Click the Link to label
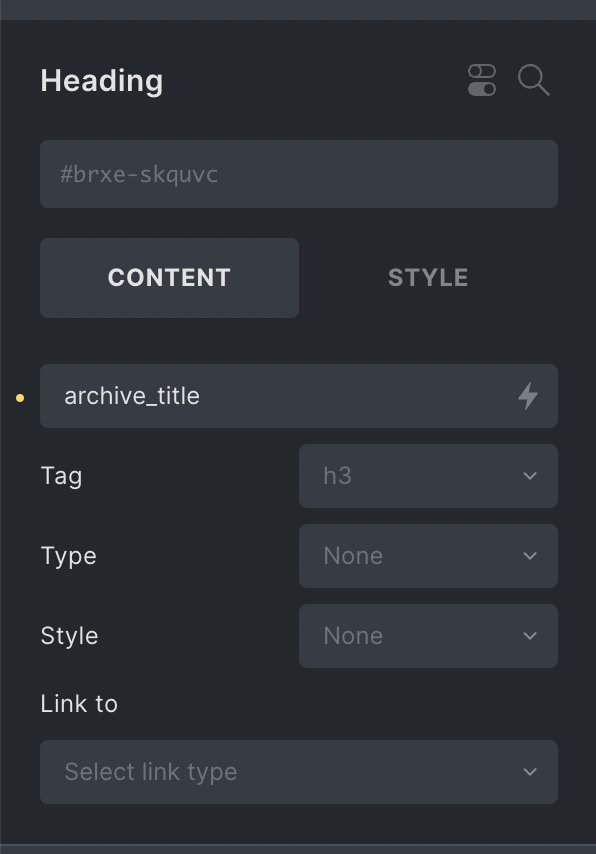The height and width of the screenshot is (854, 596). click(x=79, y=703)
